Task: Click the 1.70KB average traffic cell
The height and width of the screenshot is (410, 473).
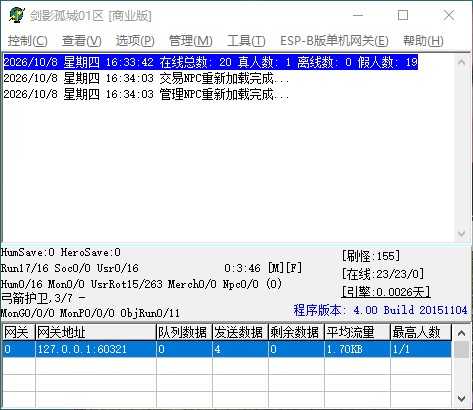Action: 357,349
